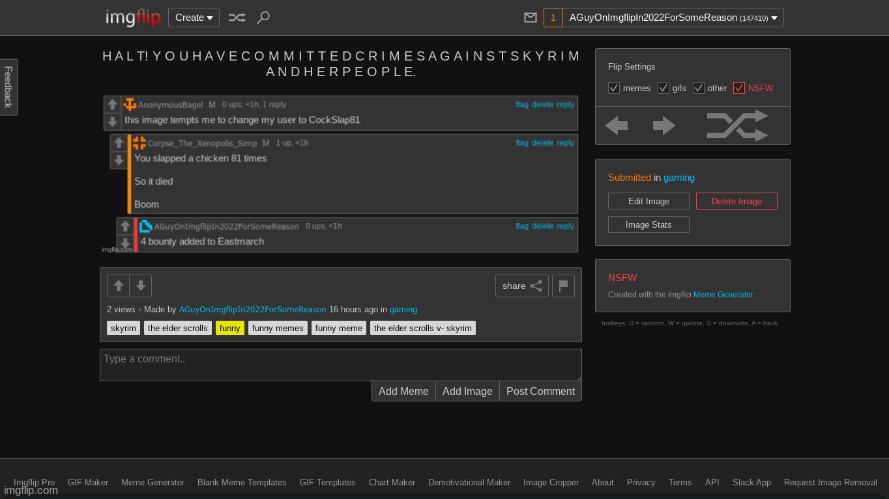
Task: Go to next image with right arrow
Action: click(663, 125)
